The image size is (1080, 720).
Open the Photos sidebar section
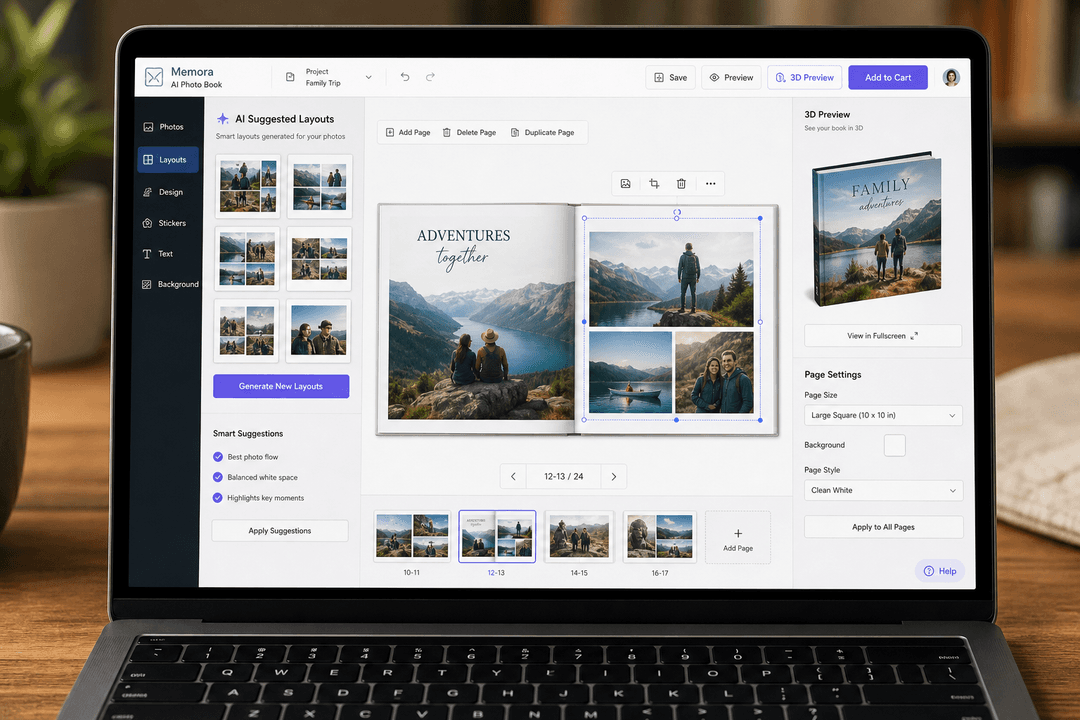pos(164,127)
